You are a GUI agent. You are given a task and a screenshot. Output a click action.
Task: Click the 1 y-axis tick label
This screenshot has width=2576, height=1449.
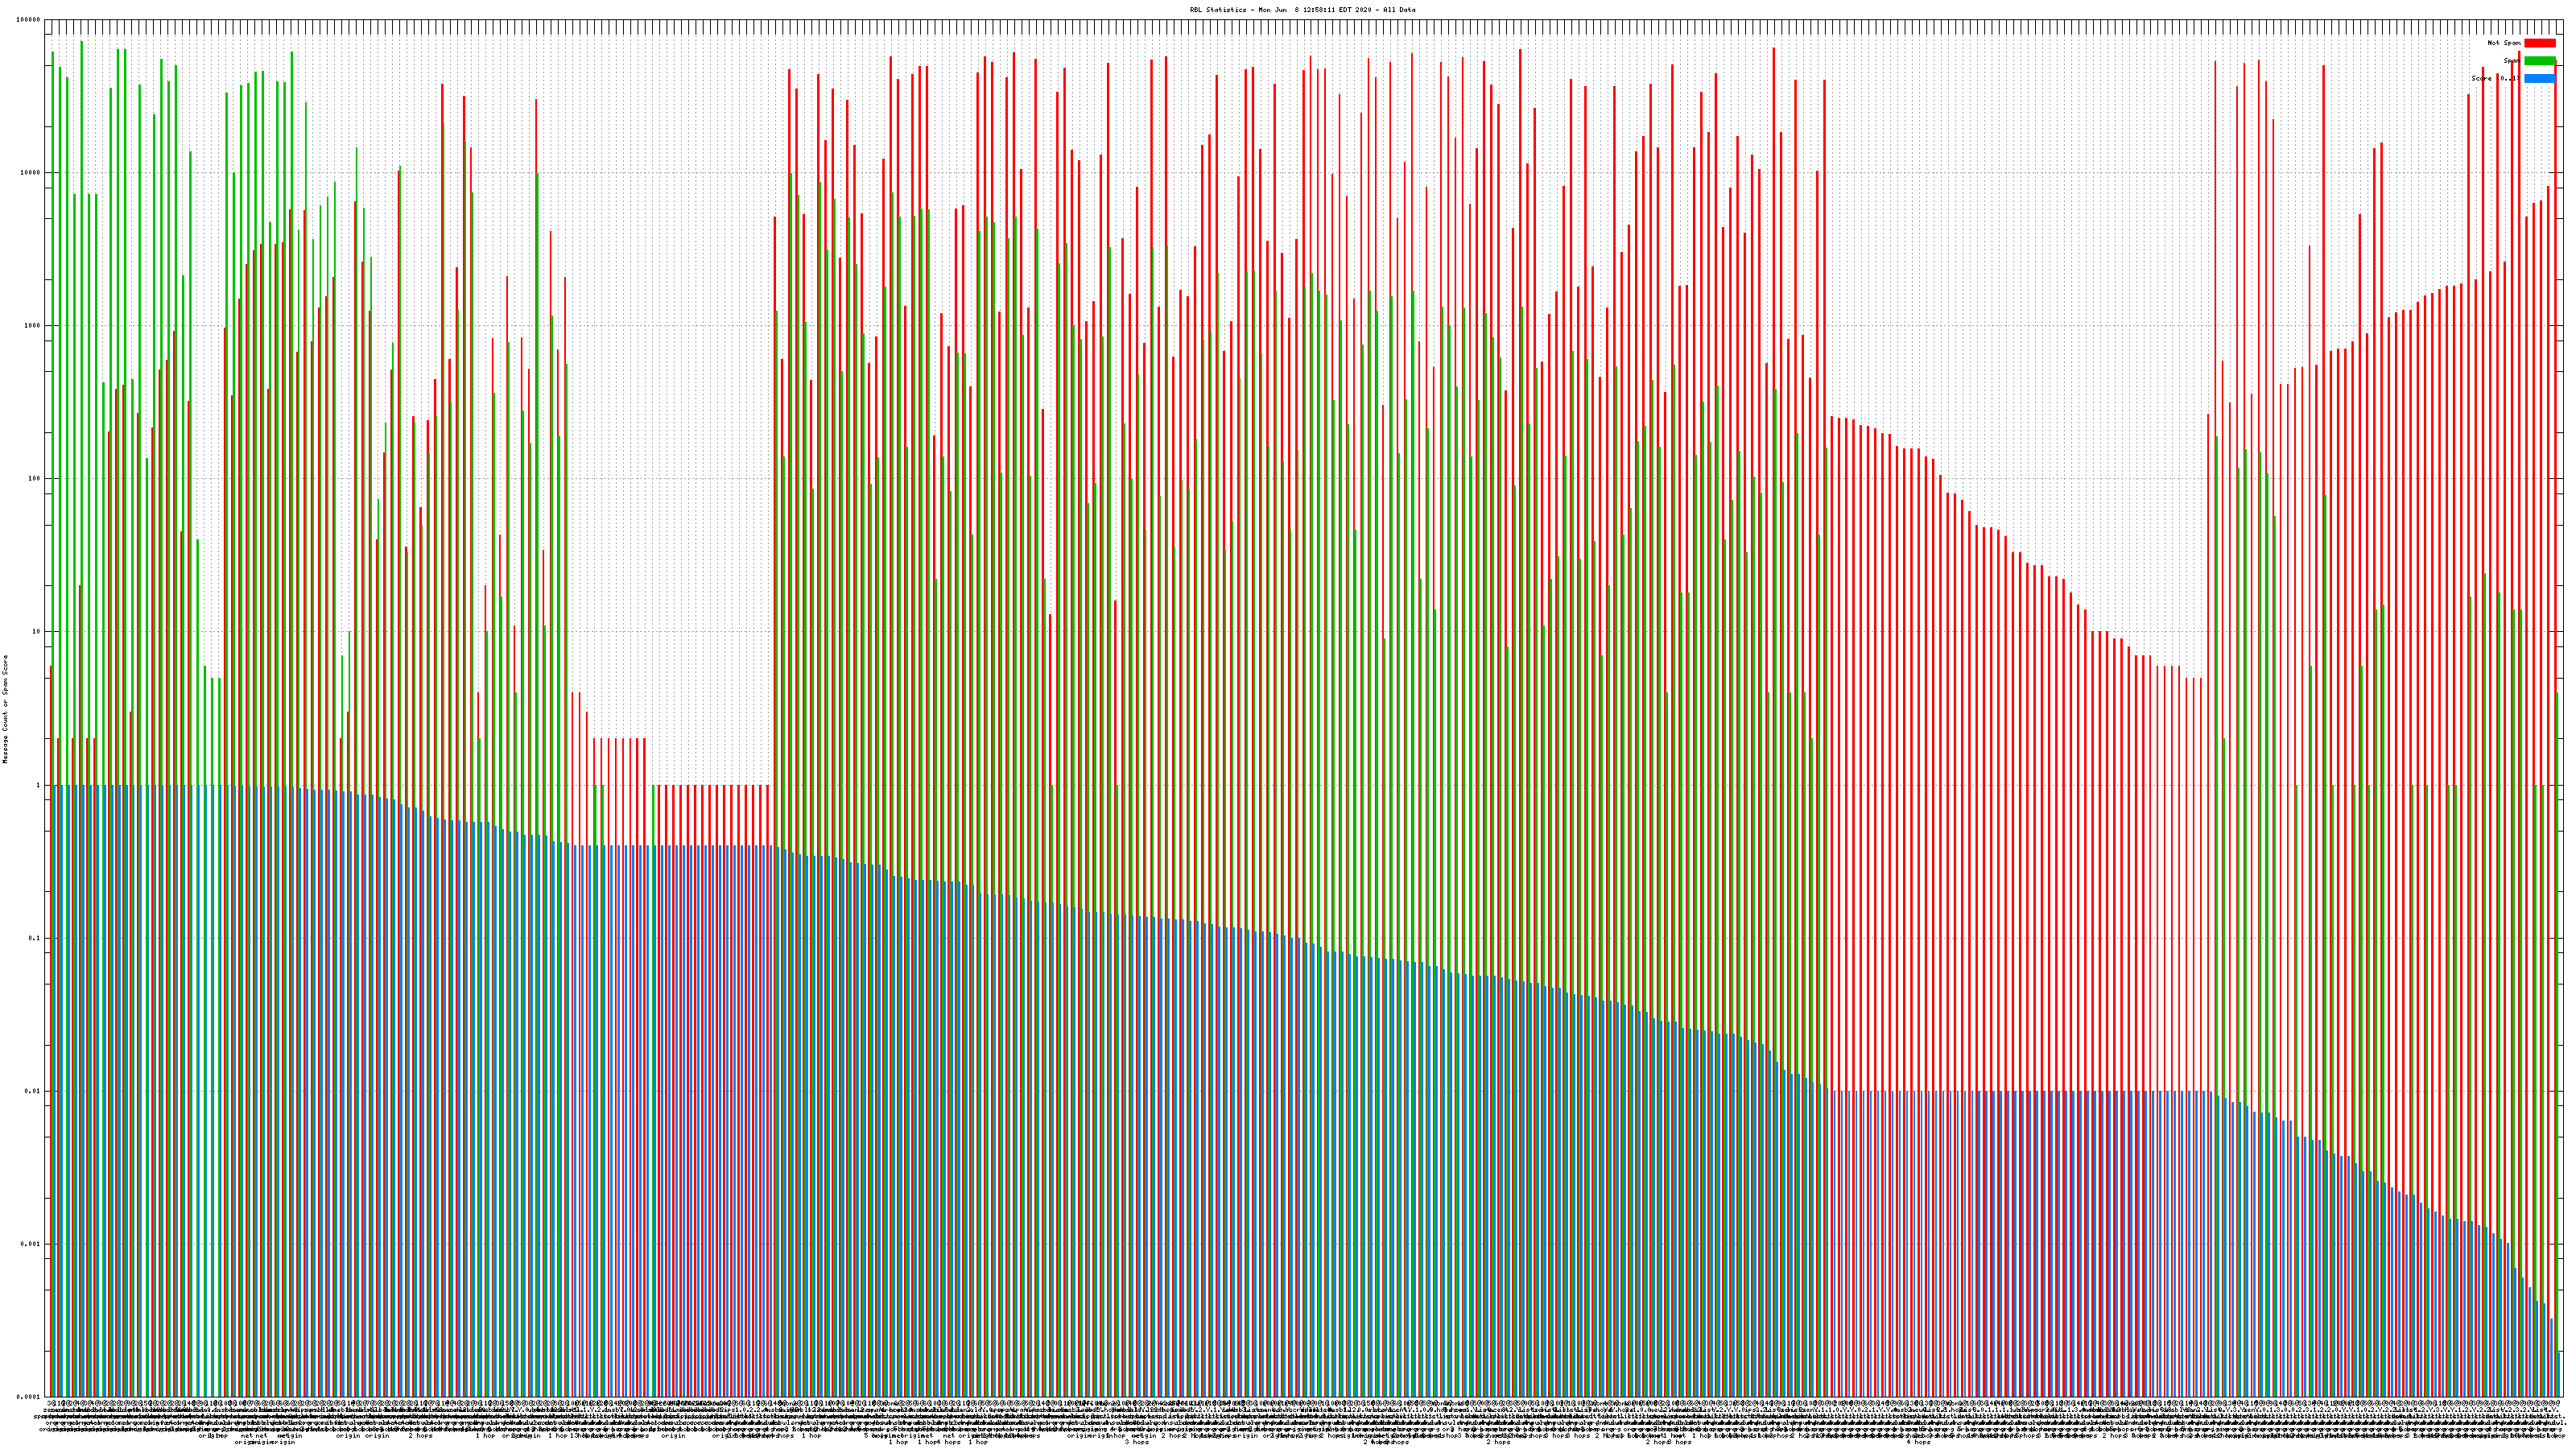click(x=38, y=785)
